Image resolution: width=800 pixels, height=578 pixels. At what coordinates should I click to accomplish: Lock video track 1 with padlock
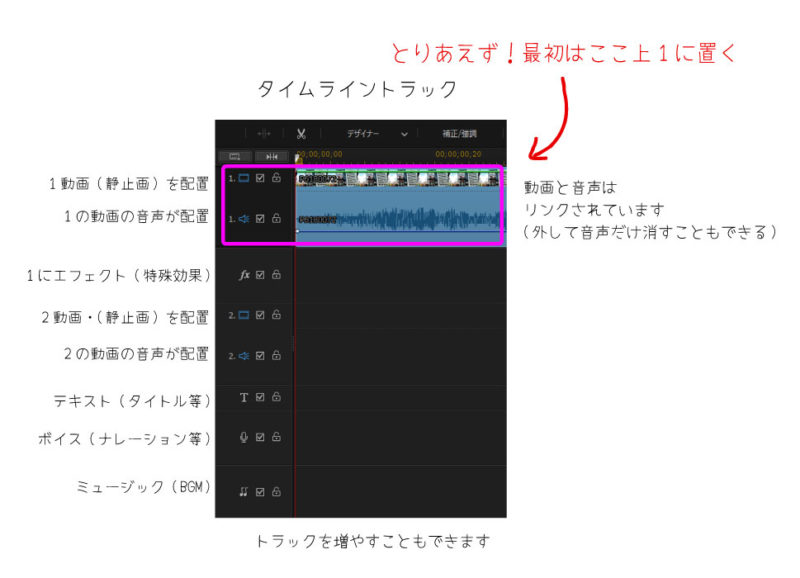[276, 179]
